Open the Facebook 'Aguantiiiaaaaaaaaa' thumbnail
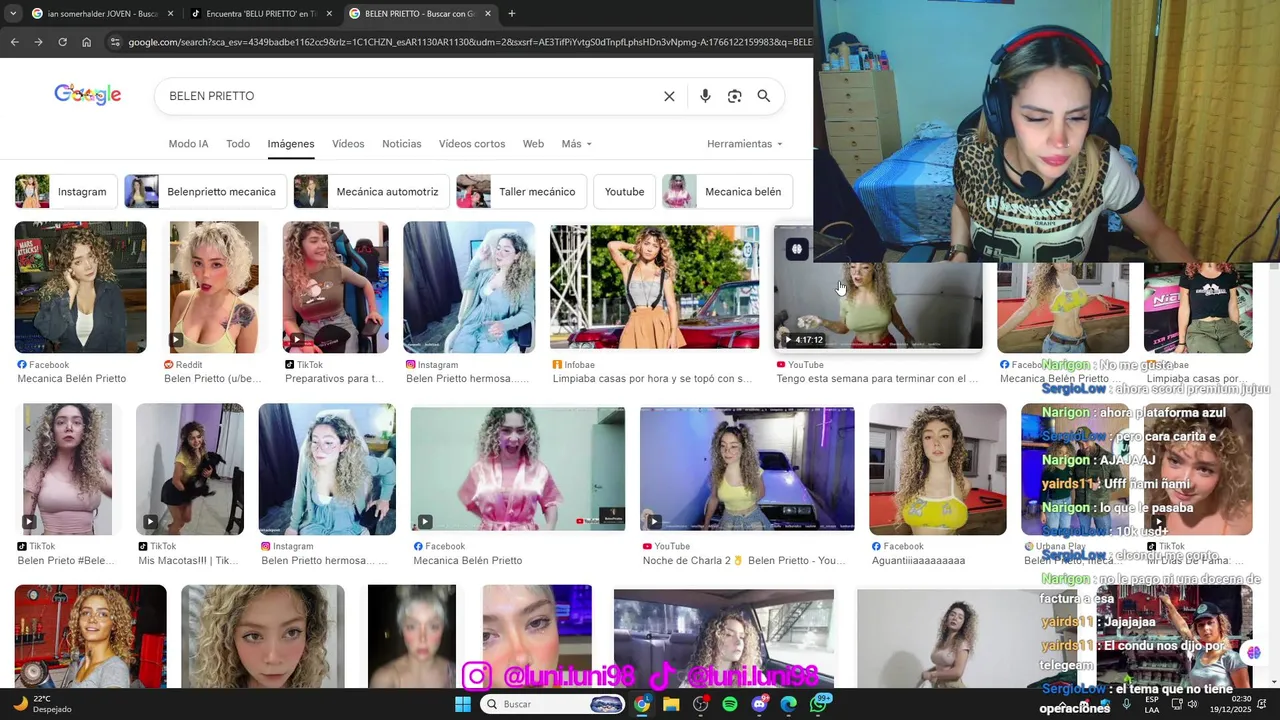Viewport: 1280px width, 720px height. [x=938, y=469]
